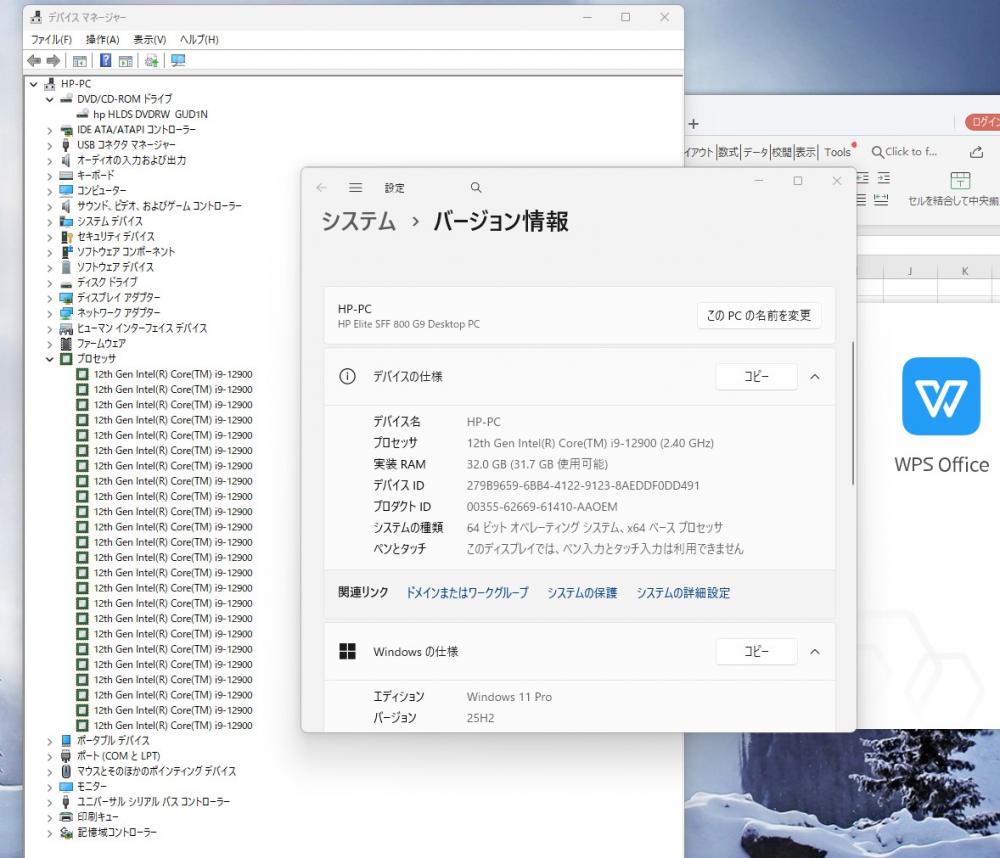The height and width of the screenshot is (858, 1000).
Task: Click the scan for hardware changes monitor icon
Action: (178, 61)
